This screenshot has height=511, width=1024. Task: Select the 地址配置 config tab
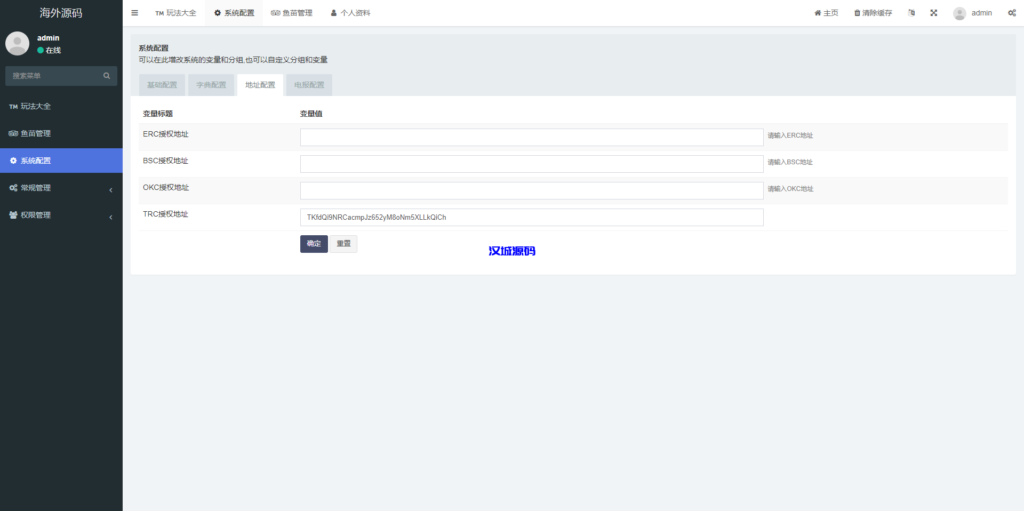(260, 85)
